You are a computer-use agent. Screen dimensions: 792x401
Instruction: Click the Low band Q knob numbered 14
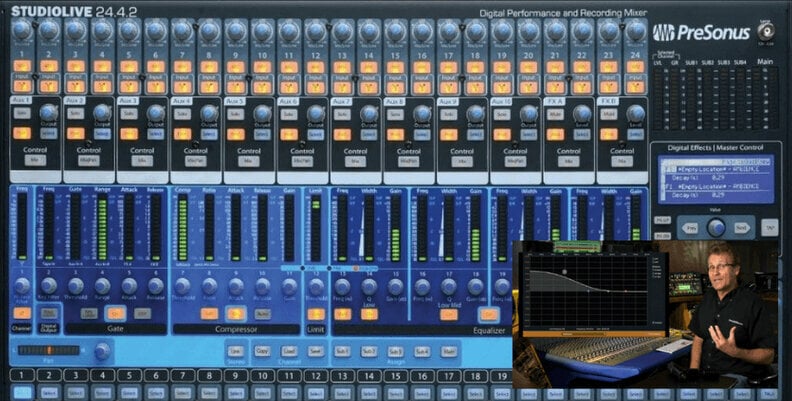369,286
